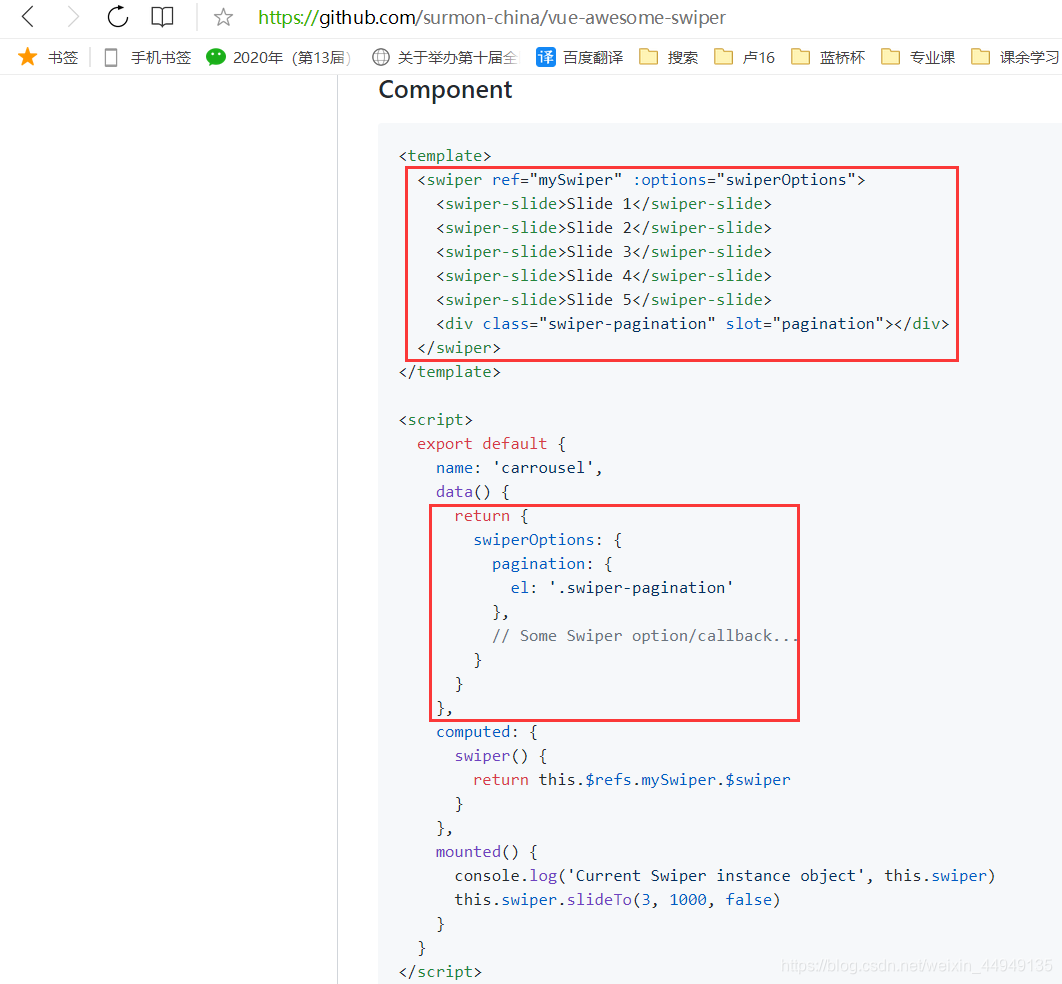Viewport: 1062px width, 984px height.
Task: Click the return this.$refs.mySwiper.$swiper line
Action: point(631,780)
